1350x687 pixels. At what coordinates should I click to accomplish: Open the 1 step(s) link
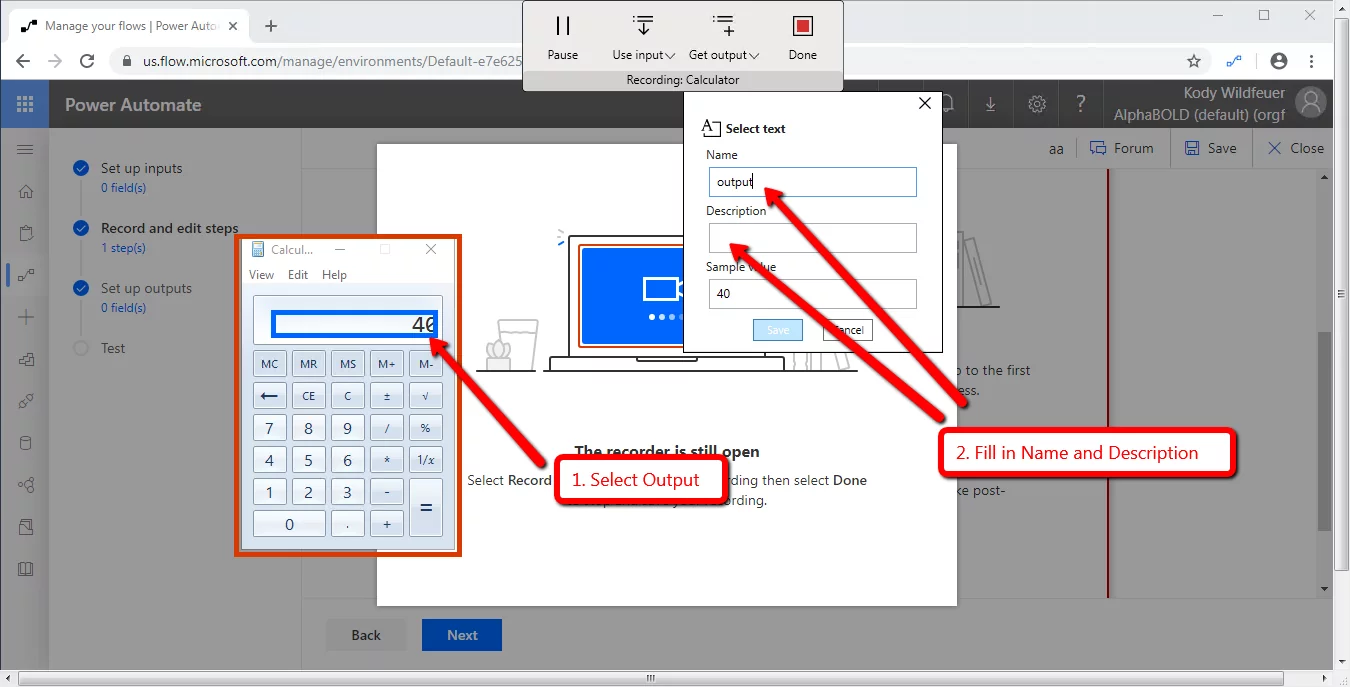click(x=123, y=248)
